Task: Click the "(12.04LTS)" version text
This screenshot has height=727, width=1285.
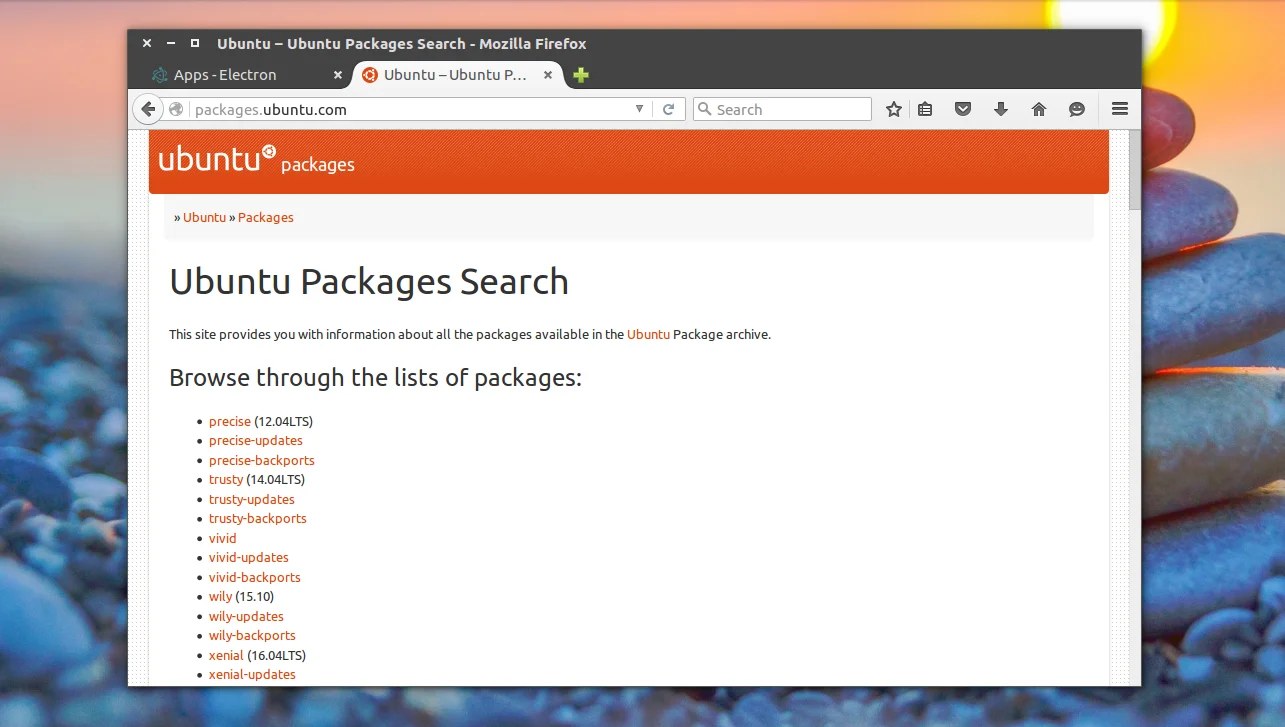Action: click(x=284, y=421)
